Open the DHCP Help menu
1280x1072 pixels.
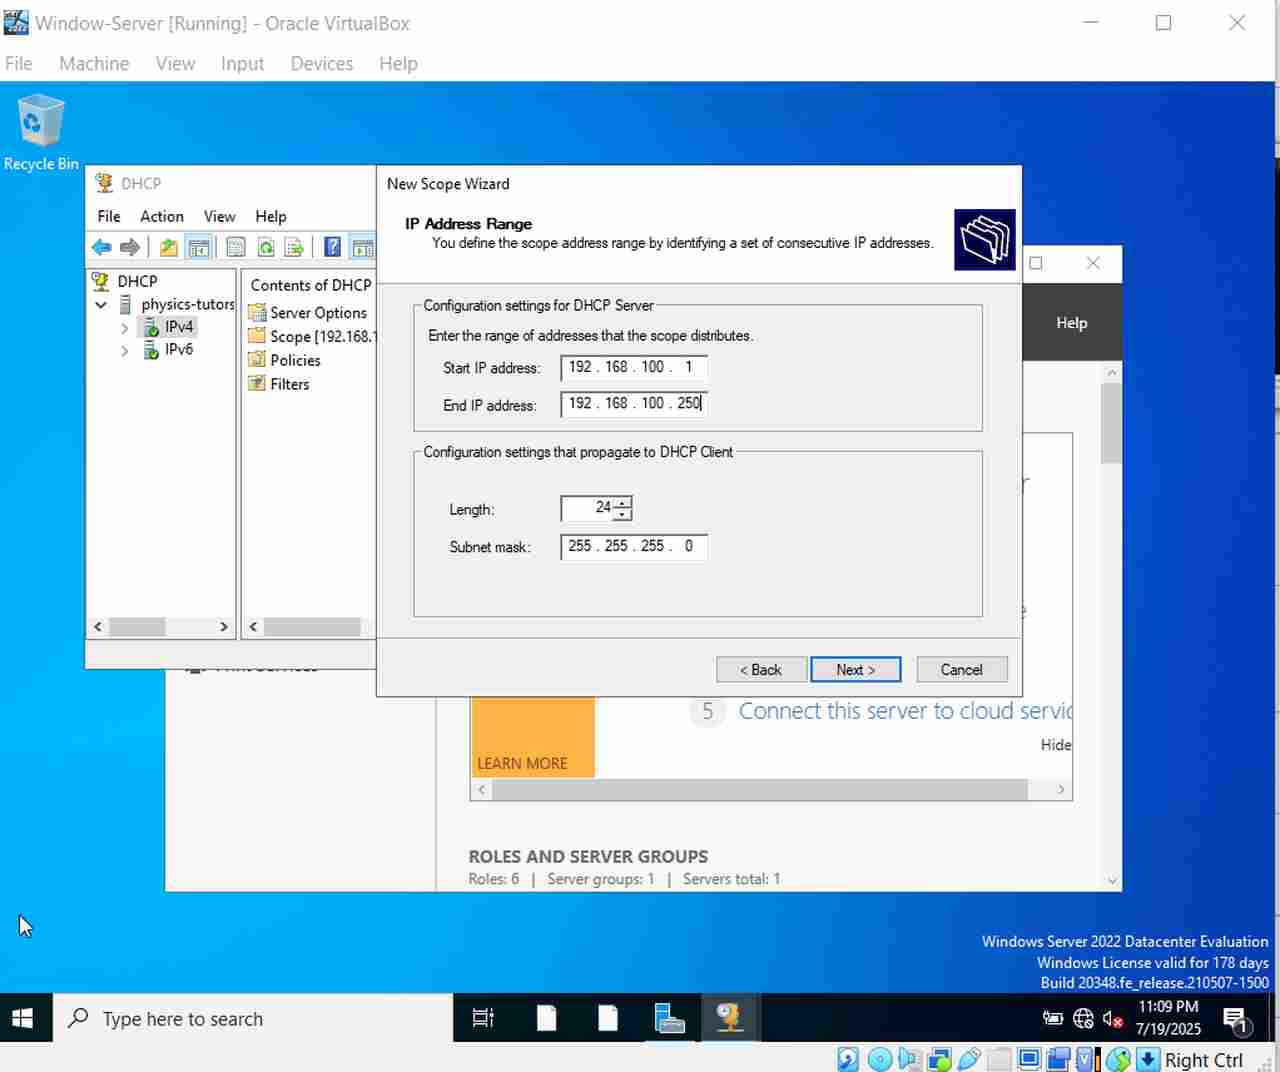point(271,216)
